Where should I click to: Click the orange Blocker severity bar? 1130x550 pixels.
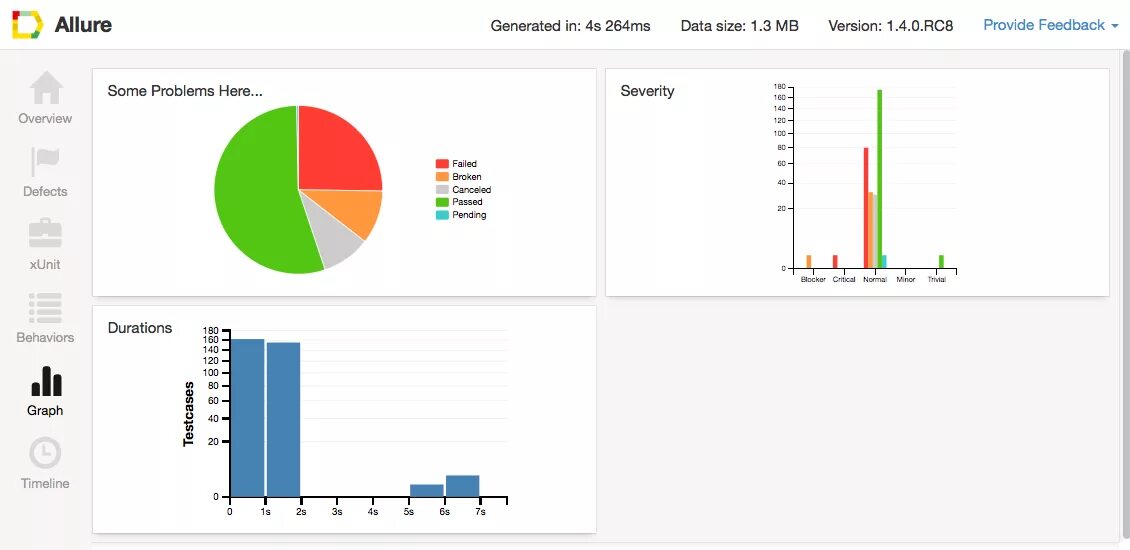(x=809, y=262)
